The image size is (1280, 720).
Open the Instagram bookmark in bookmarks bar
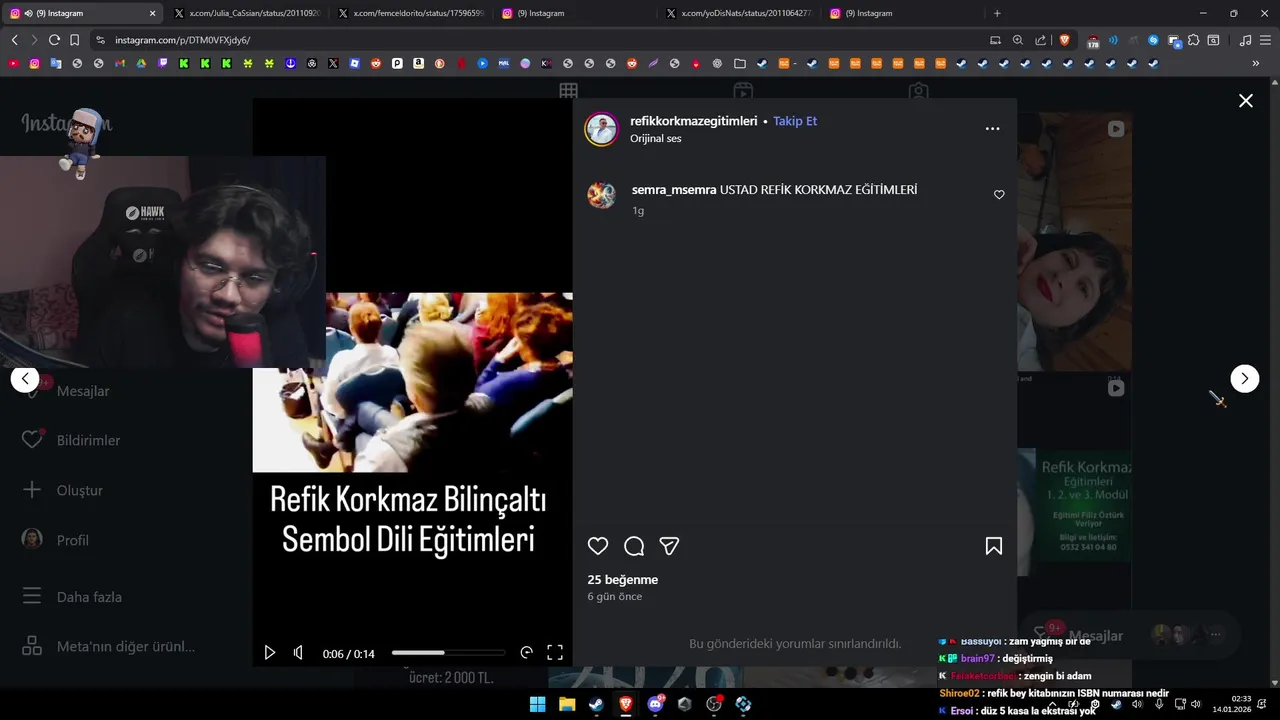coord(34,63)
